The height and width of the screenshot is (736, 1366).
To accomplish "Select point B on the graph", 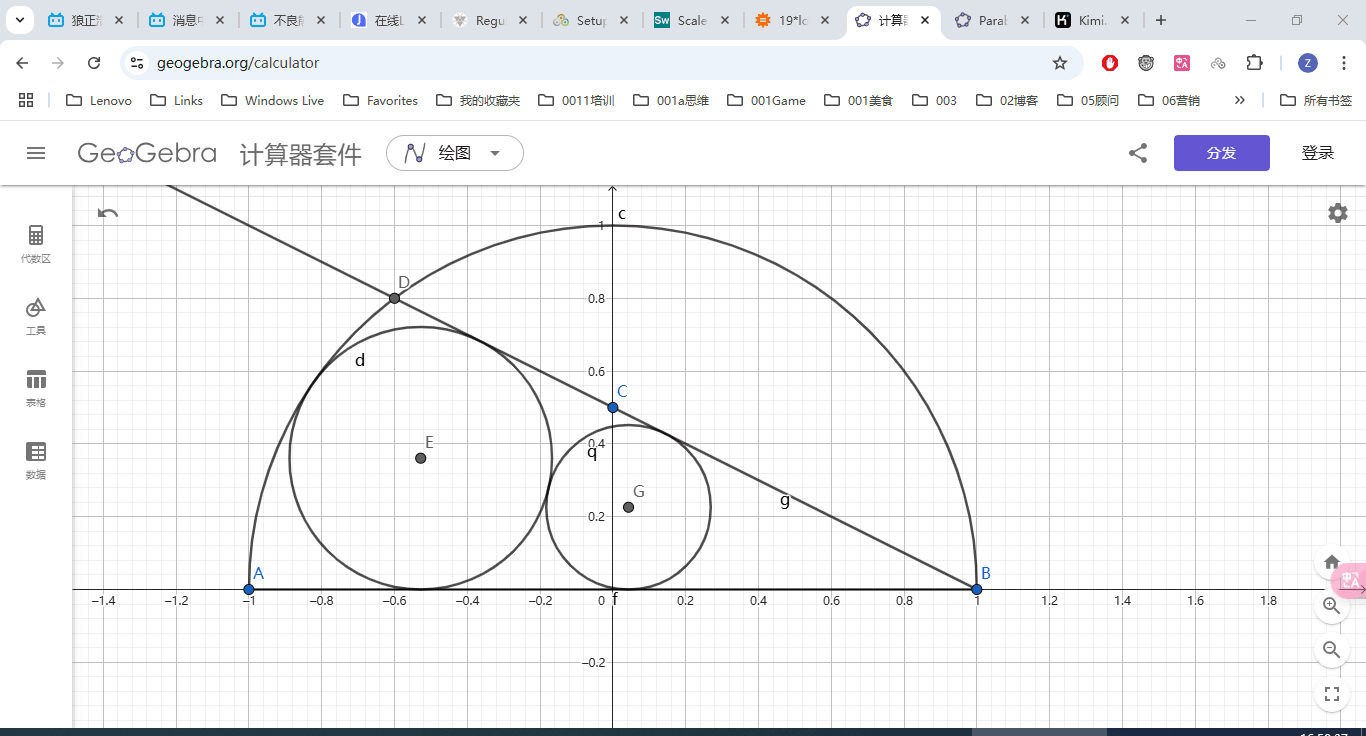I will point(977,589).
